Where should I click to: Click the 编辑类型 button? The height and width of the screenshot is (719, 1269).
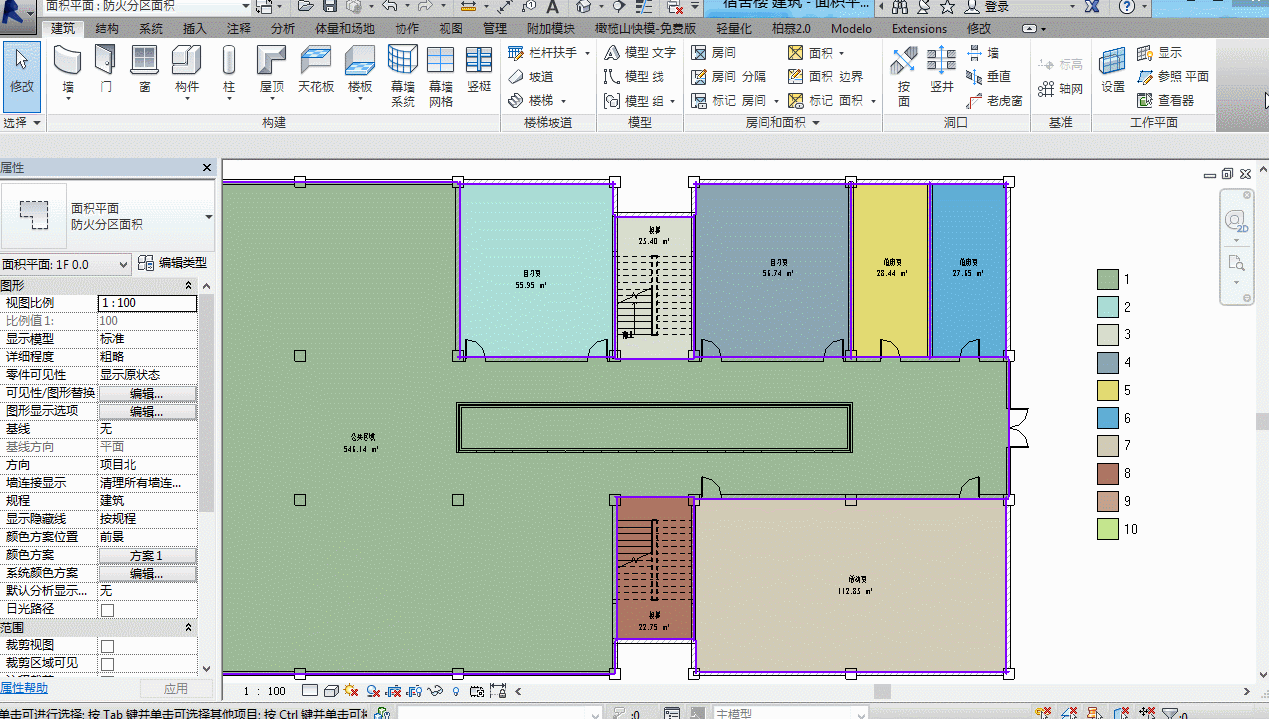pyautogui.click(x=172, y=263)
